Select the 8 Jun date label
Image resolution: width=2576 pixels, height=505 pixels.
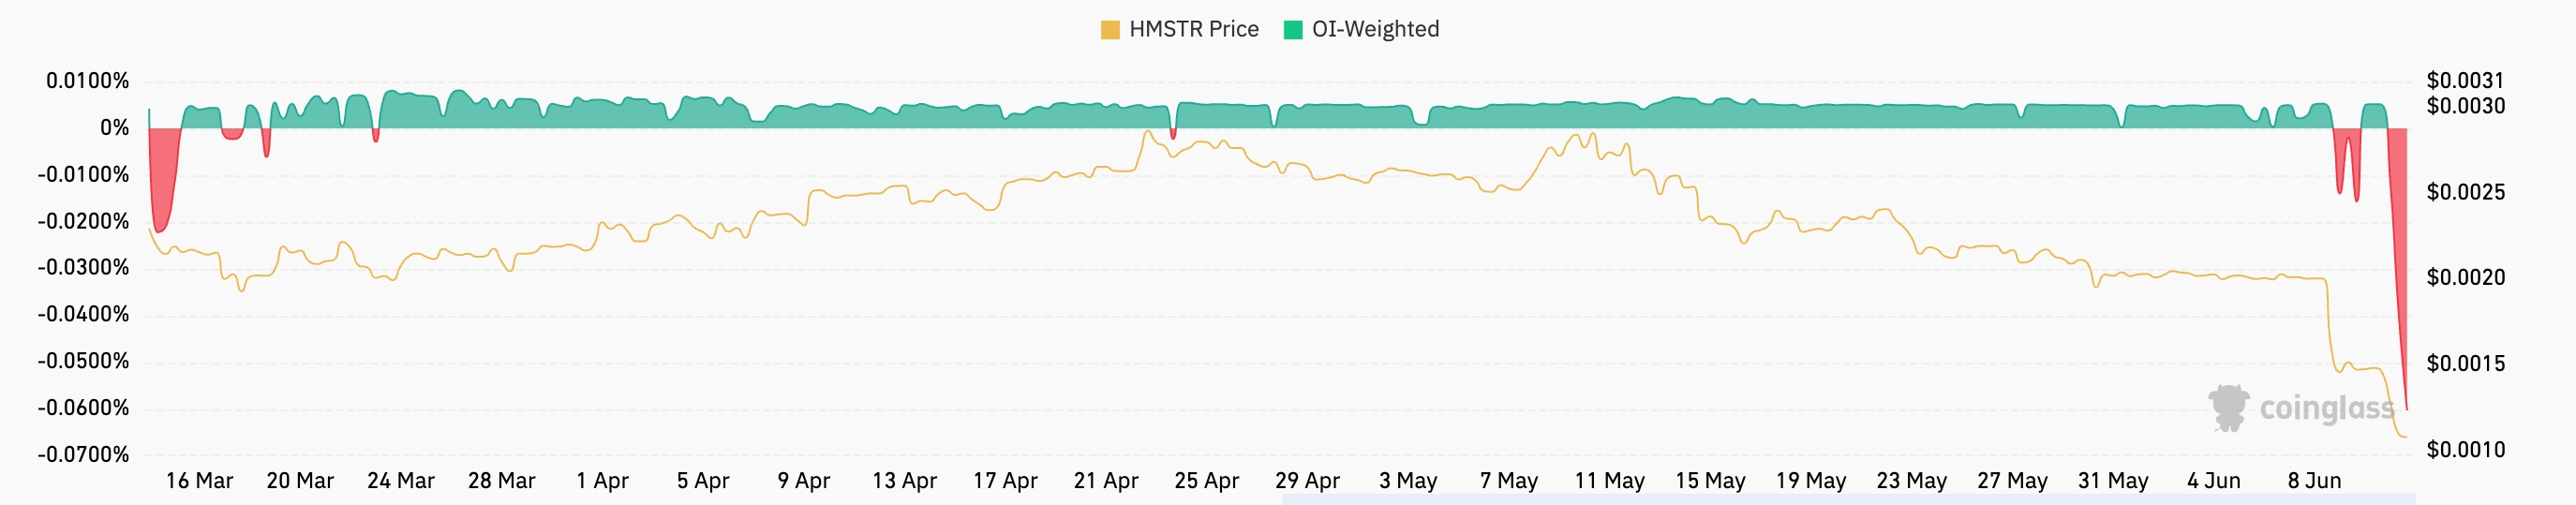(x=2314, y=481)
